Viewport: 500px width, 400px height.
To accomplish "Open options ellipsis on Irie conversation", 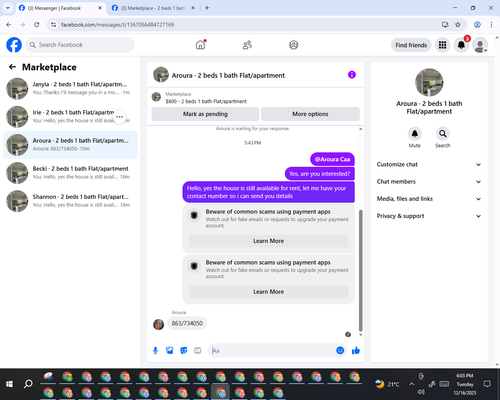I will point(120,117).
